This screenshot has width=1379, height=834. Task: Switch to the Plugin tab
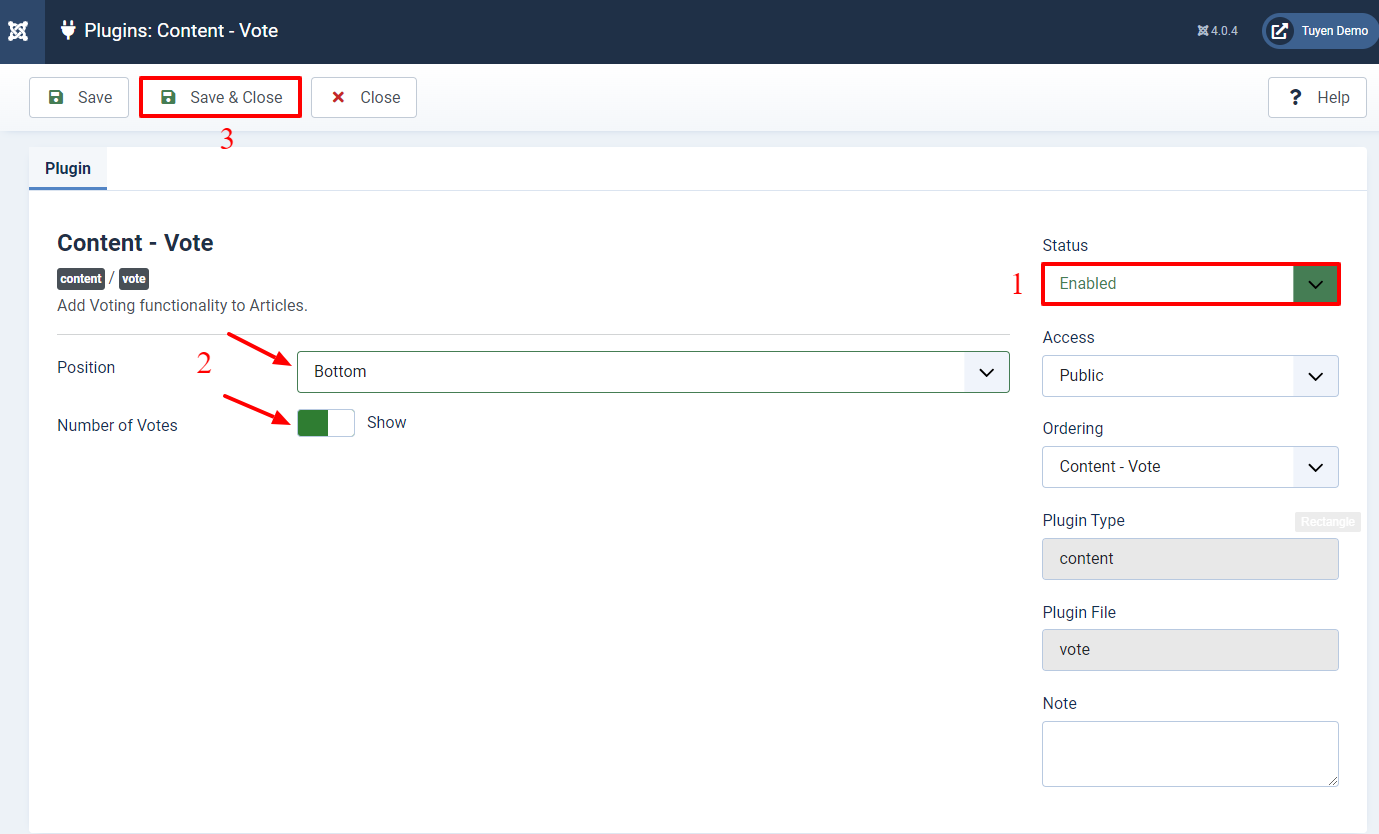[68, 168]
